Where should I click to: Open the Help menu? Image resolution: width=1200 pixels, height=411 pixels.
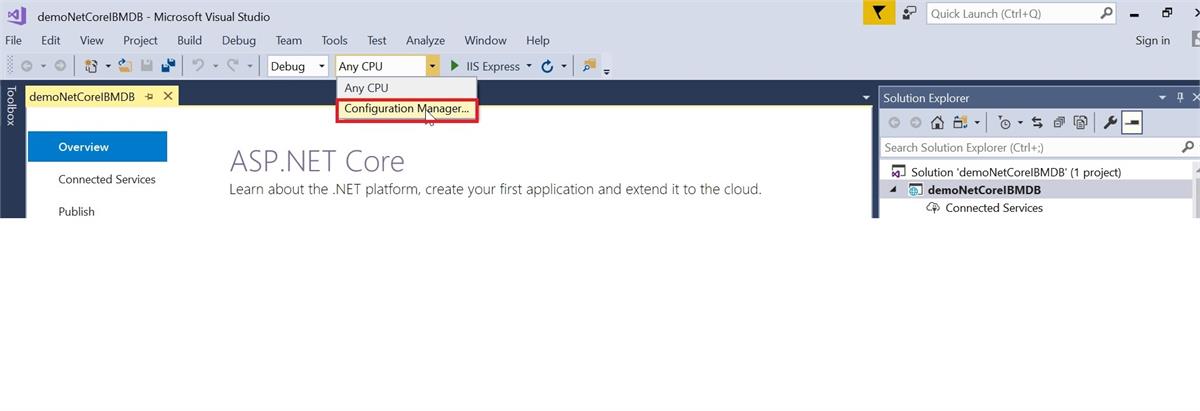538,40
